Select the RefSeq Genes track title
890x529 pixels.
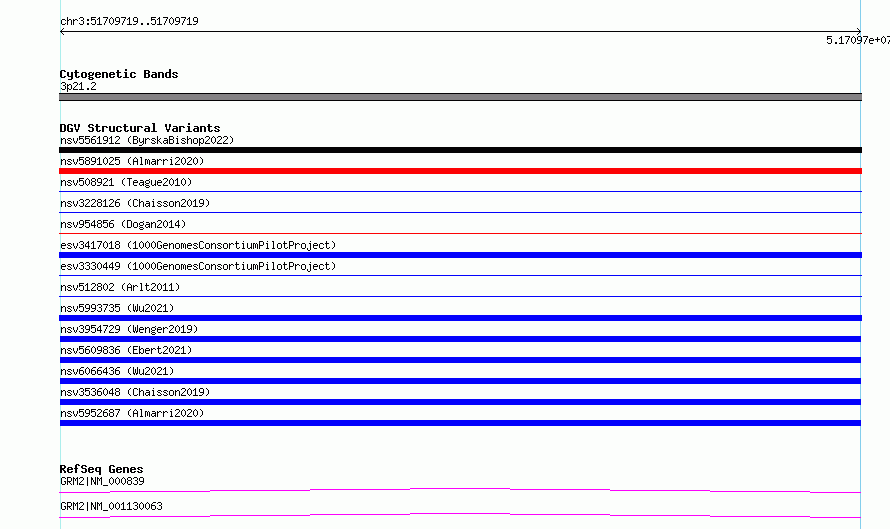point(102,469)
